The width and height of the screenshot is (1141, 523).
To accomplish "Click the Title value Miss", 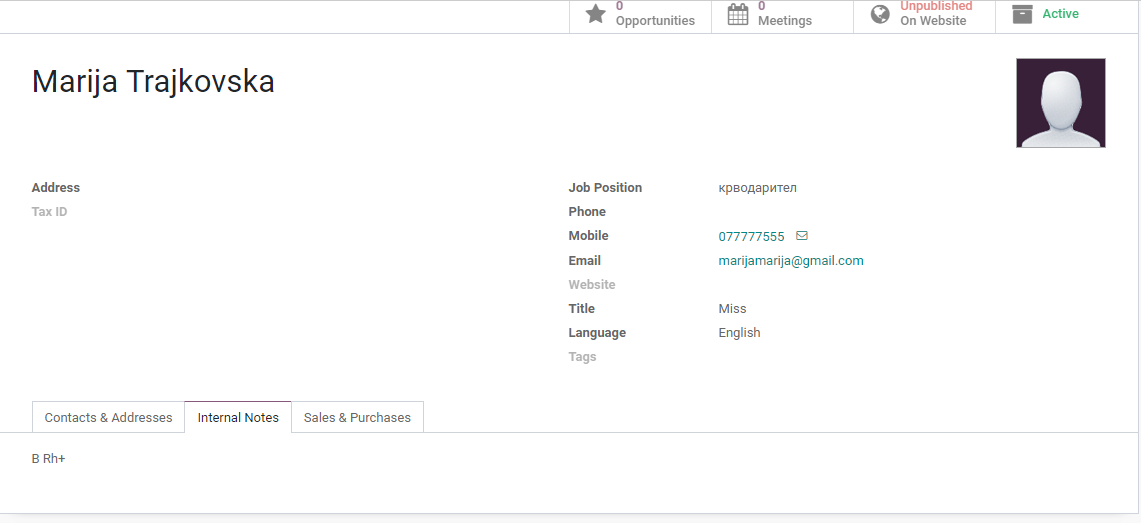I will point(732,309).
